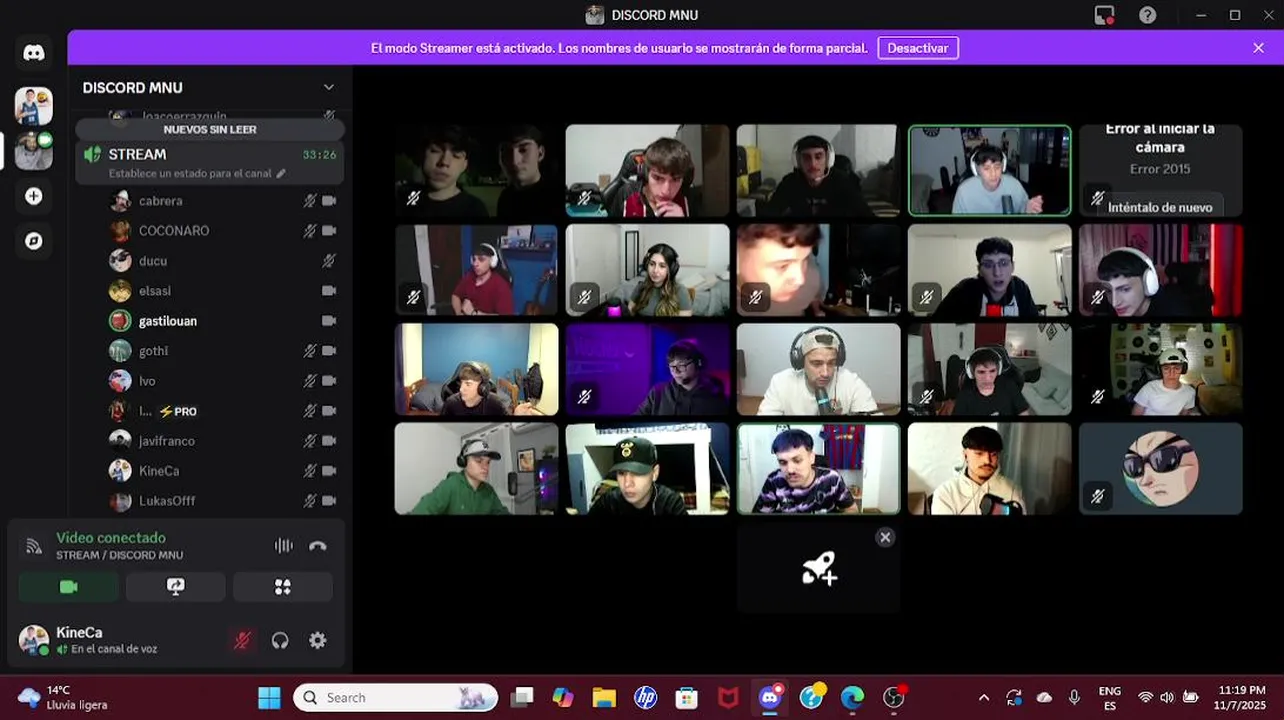
Task: Select member elsasi in channel list
Action: tap(154, 291)
